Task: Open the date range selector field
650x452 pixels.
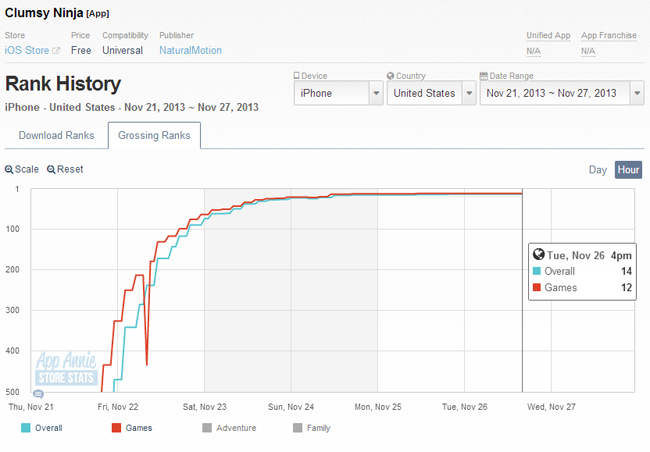Action: [x=562, y=93]
